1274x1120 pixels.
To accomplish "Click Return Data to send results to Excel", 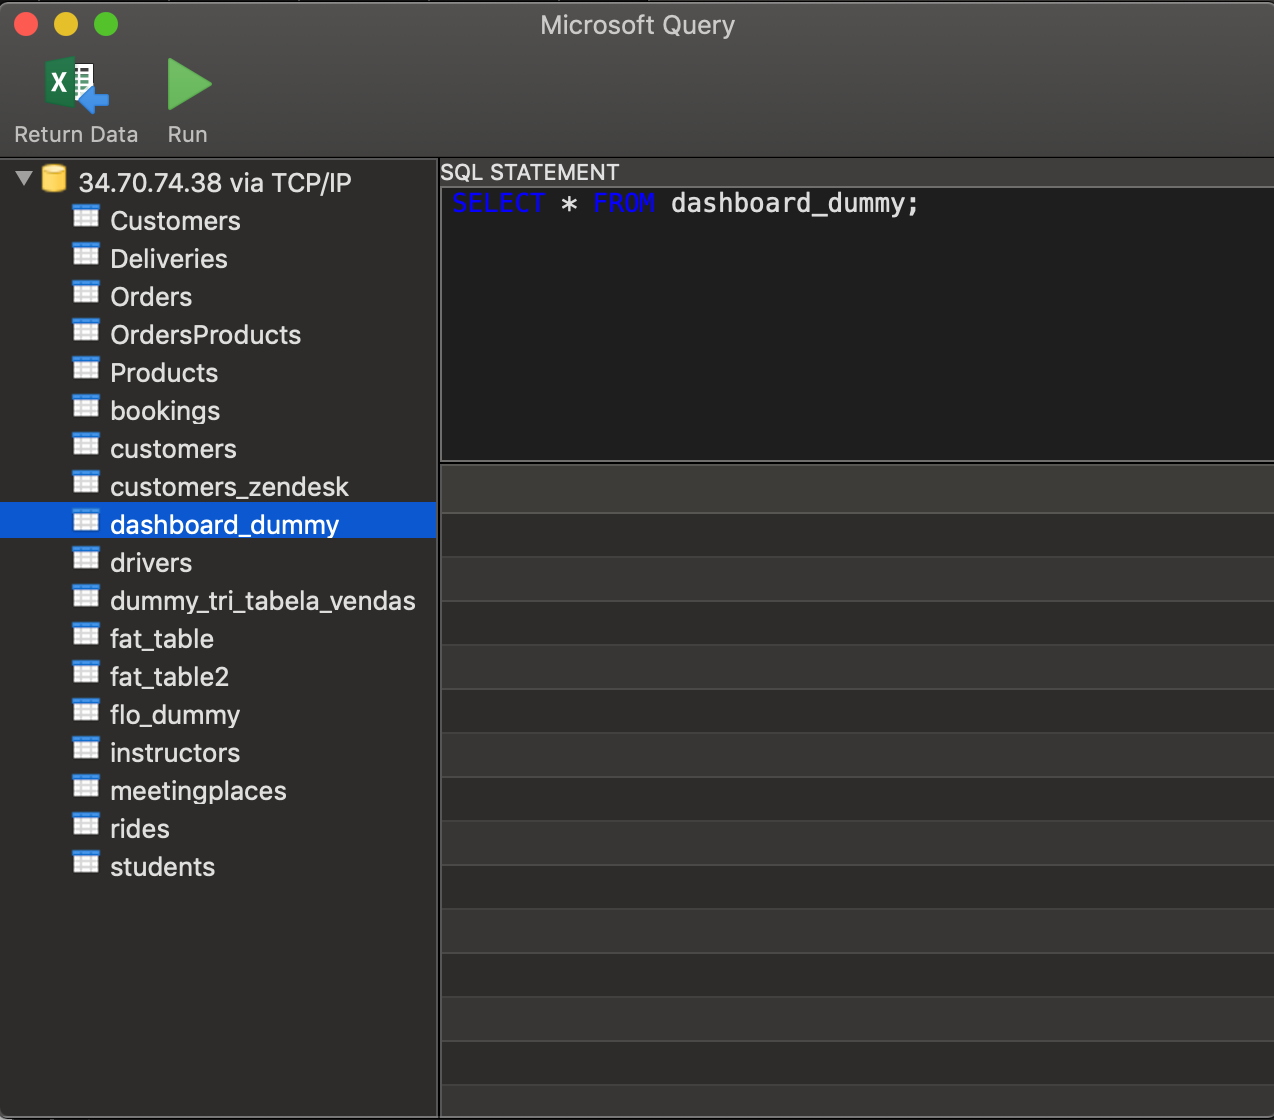I will (75, 100).
